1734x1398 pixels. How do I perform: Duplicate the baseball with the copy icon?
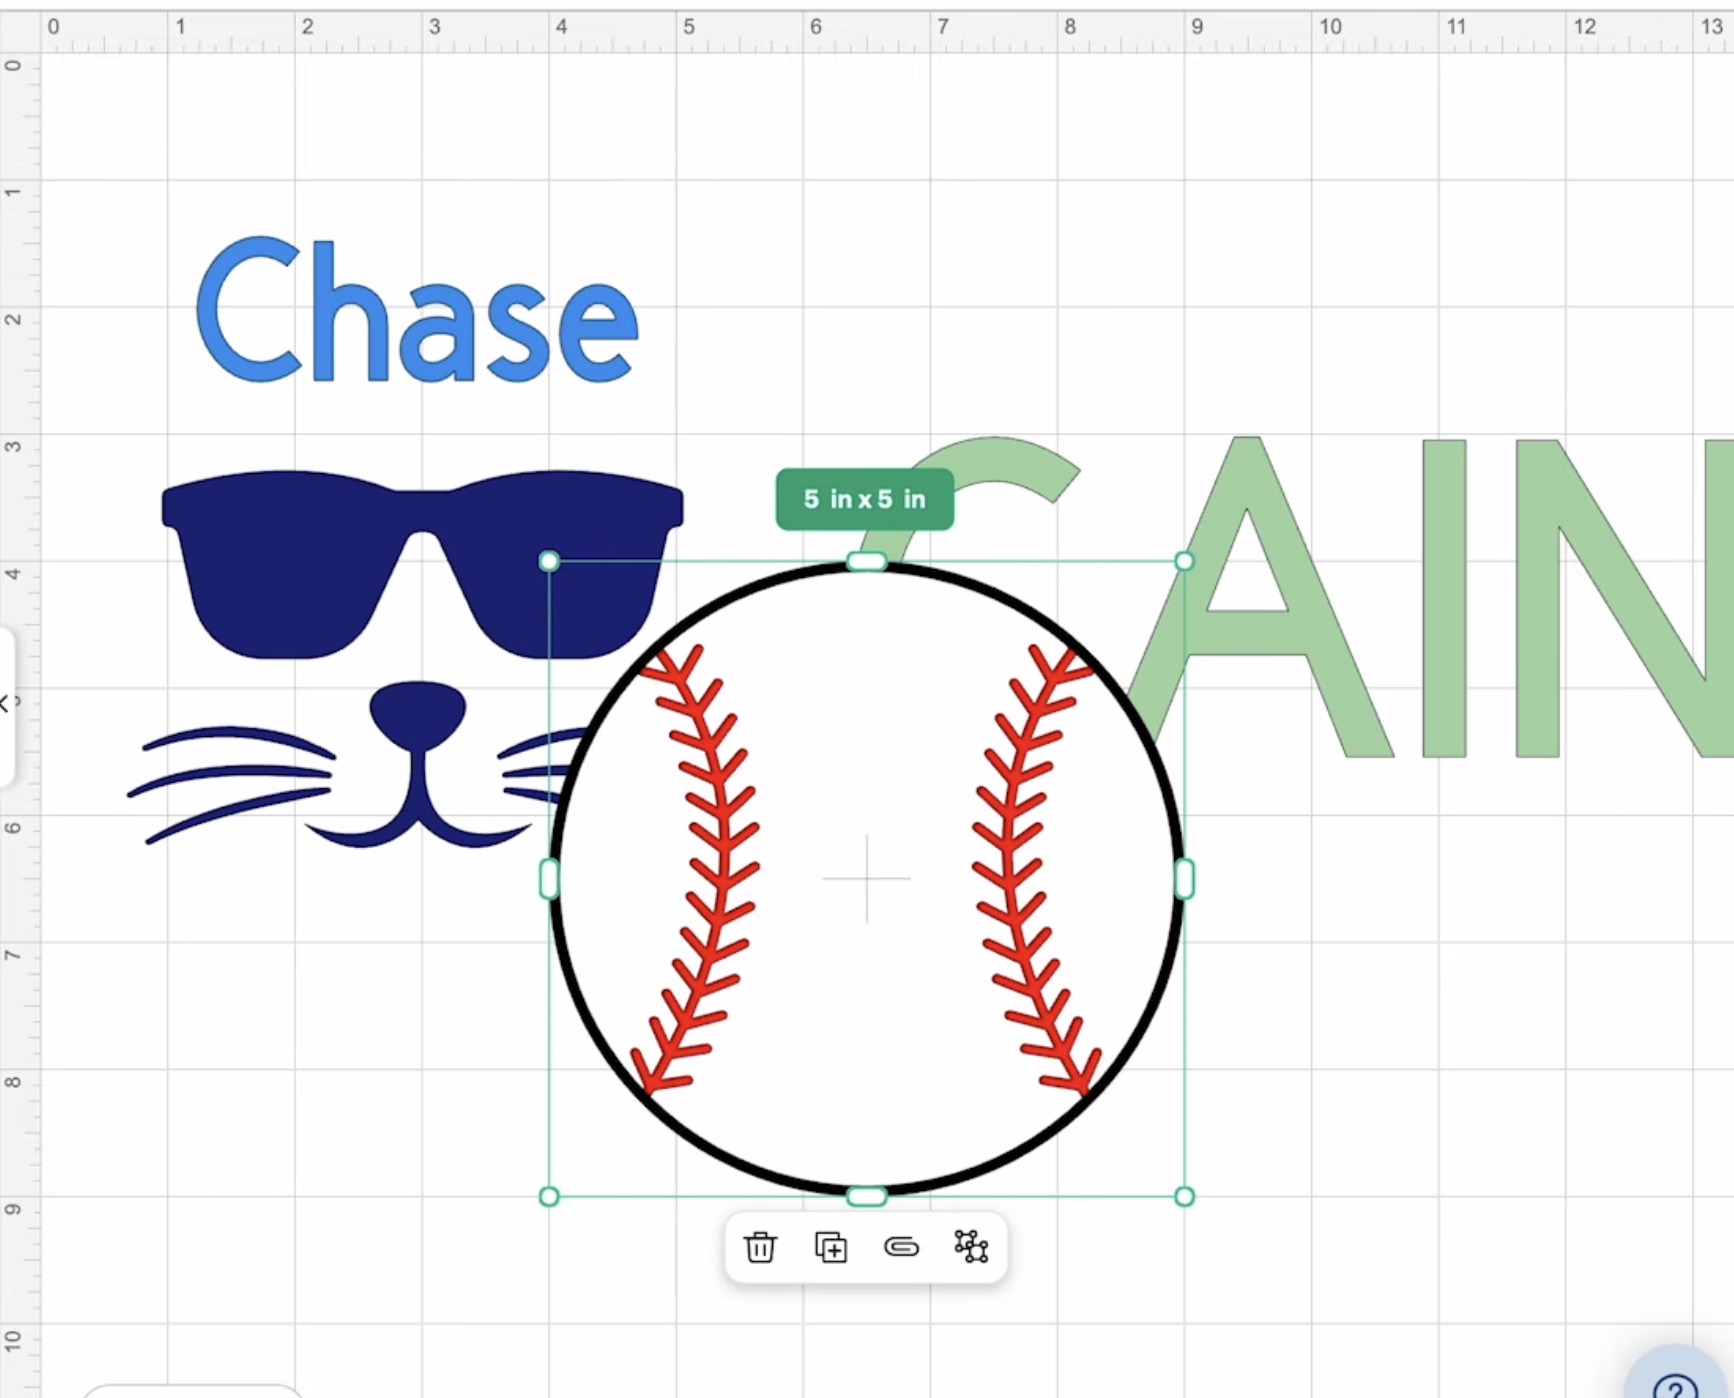tap(831, 1247)
